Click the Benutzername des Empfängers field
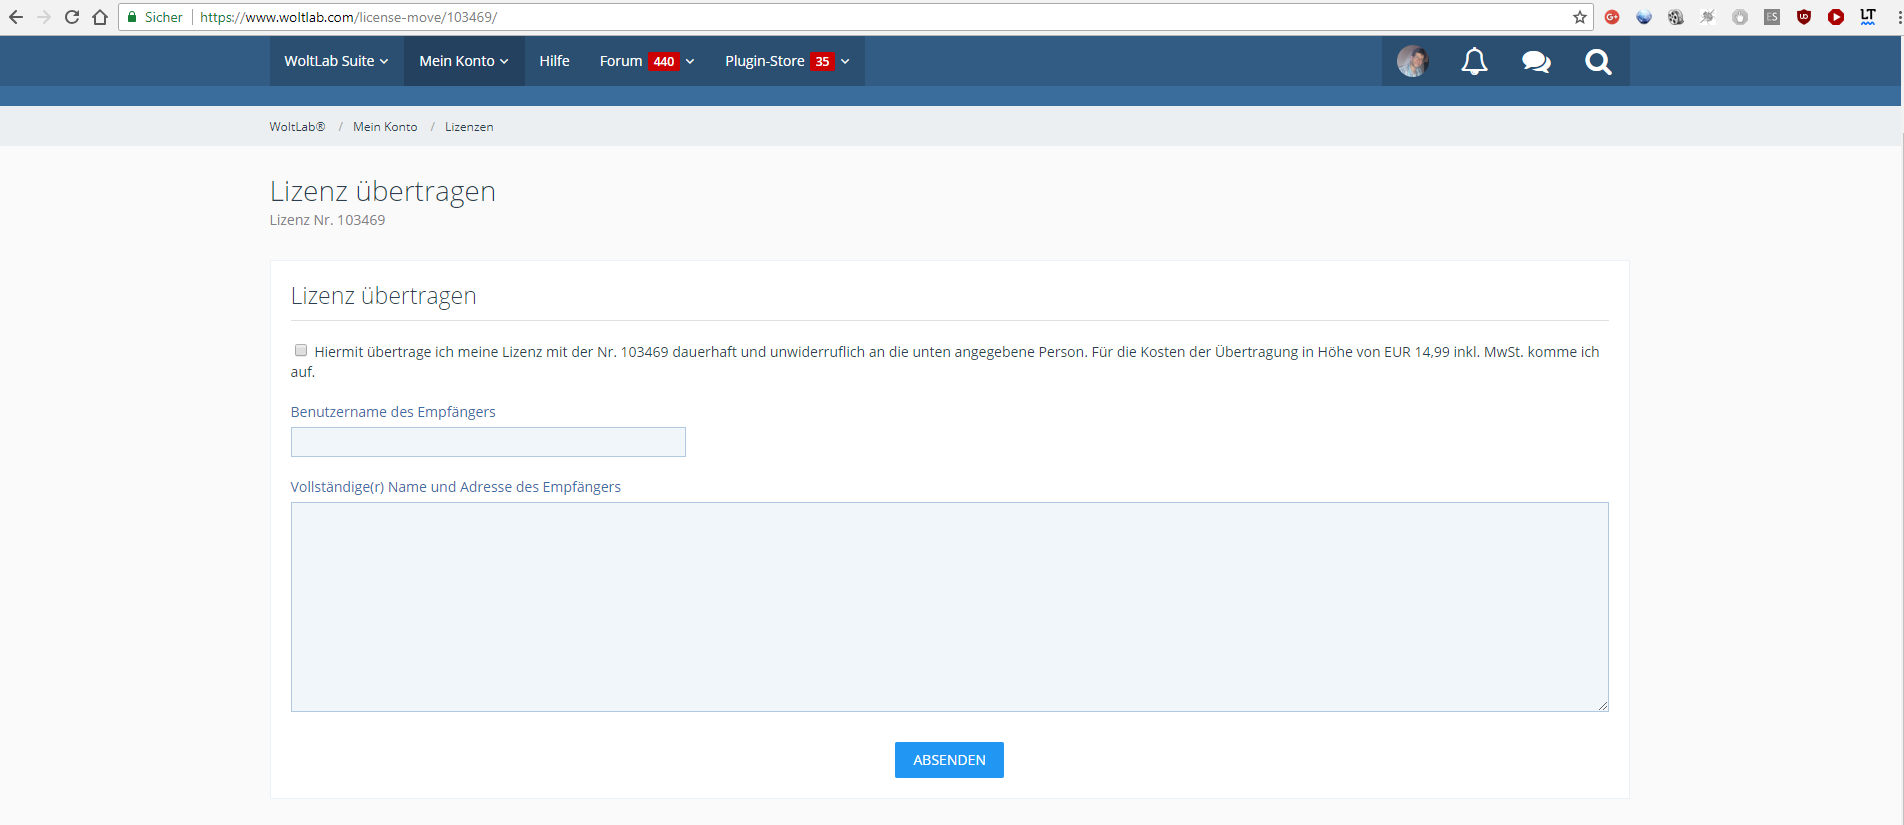1904x825 pixels. click(488, 442)
